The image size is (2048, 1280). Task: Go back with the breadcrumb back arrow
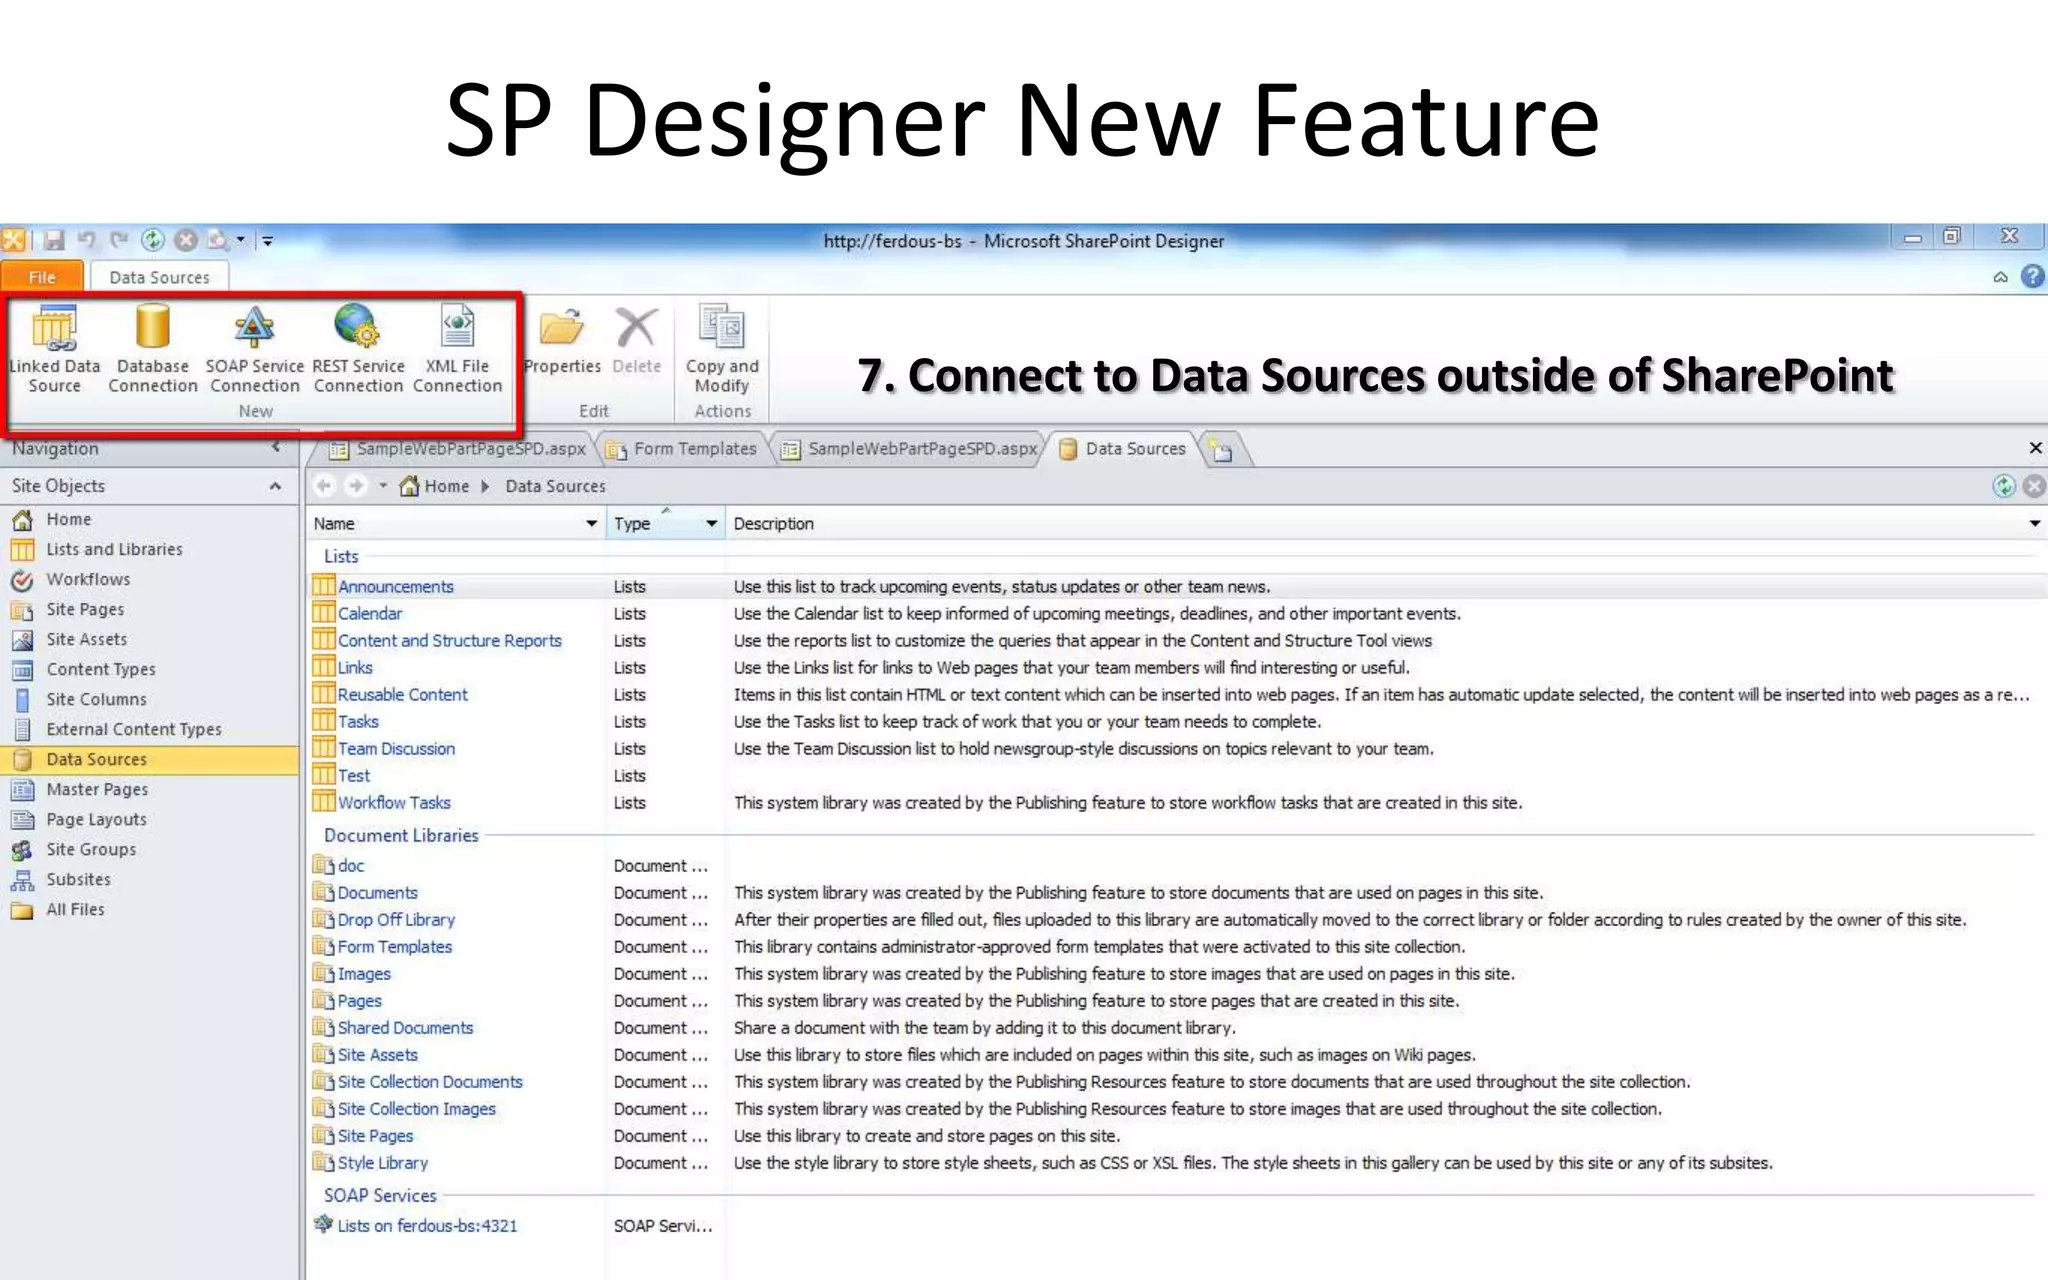(x=324, y=486)
